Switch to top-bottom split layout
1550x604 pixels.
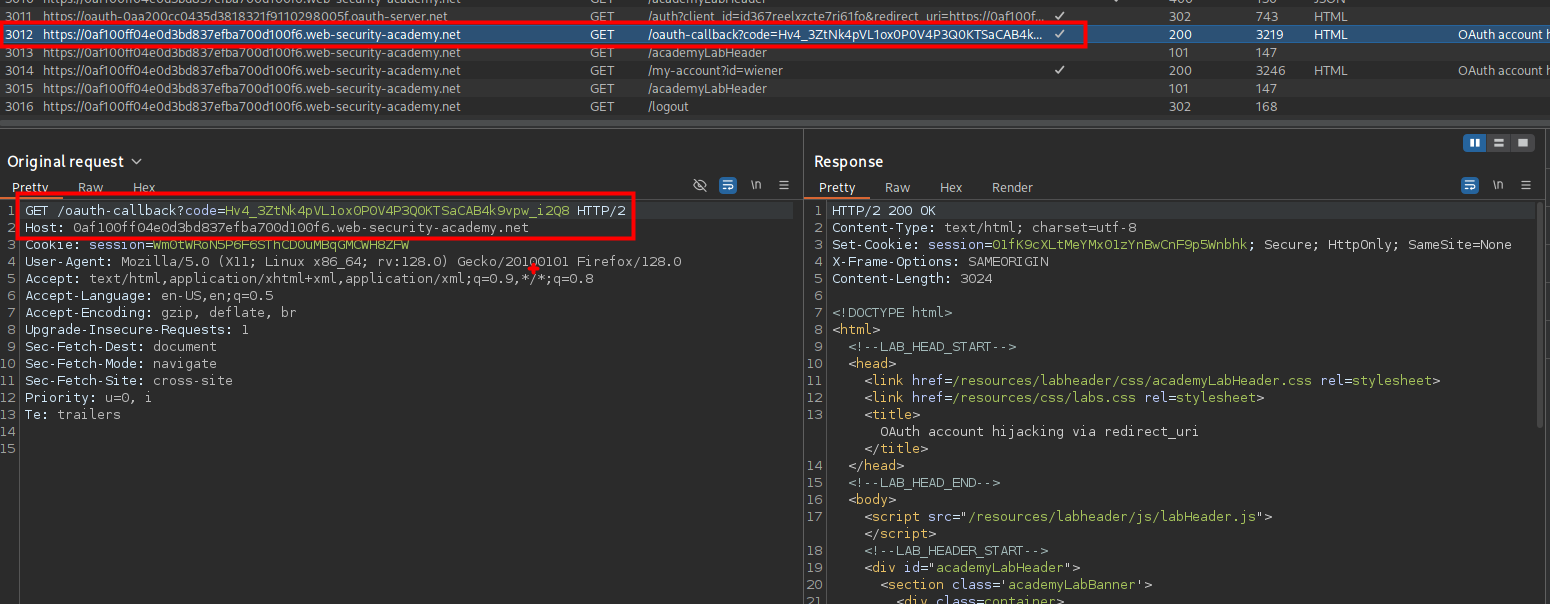click(1498, 143)
